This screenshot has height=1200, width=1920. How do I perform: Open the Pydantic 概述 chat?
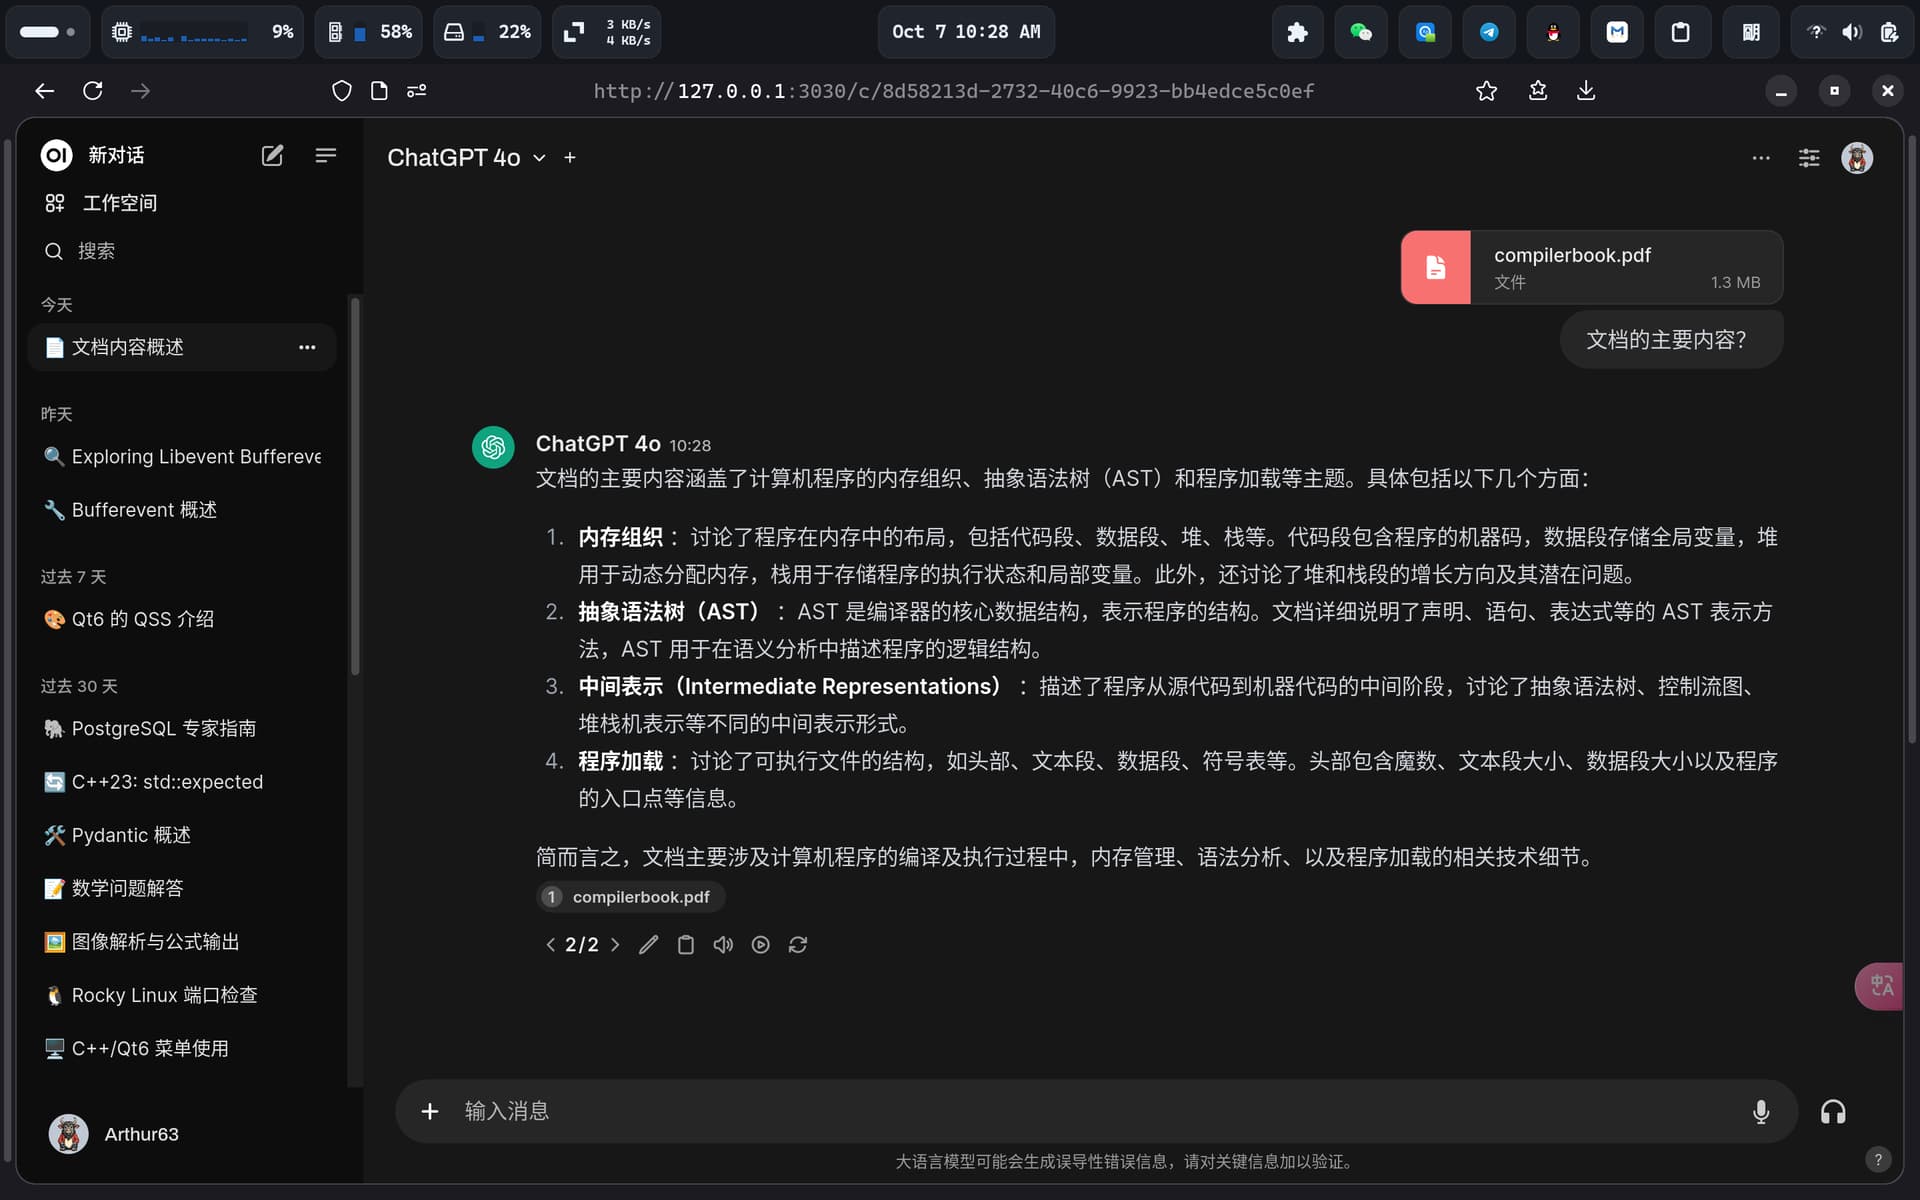[x=182, y=835]
